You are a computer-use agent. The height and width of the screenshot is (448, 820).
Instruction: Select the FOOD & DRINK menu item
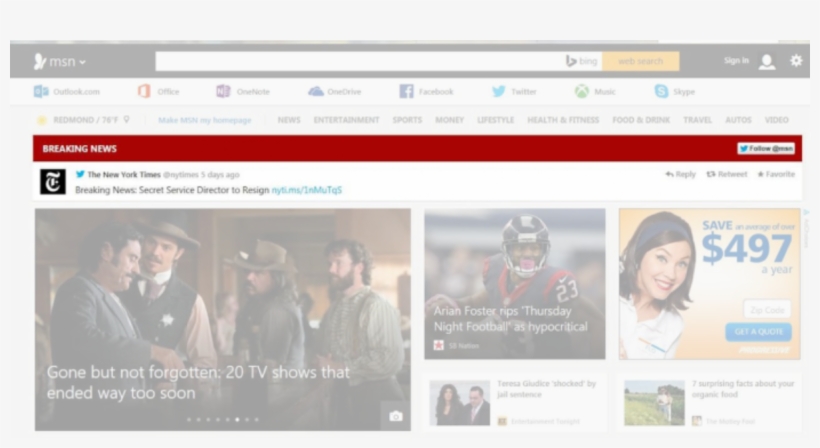point(641,120)
